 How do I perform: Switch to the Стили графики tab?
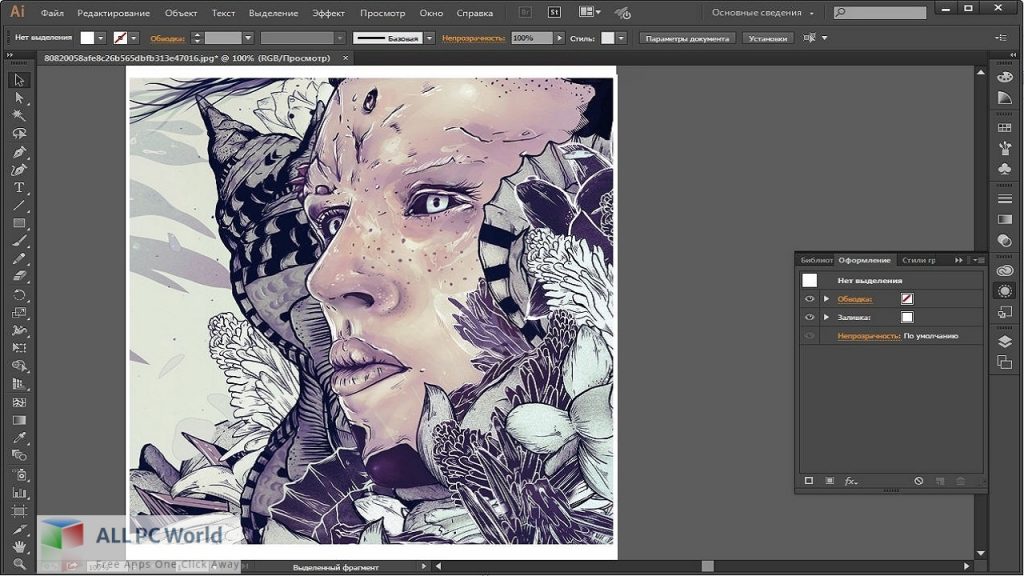(918, 260)
